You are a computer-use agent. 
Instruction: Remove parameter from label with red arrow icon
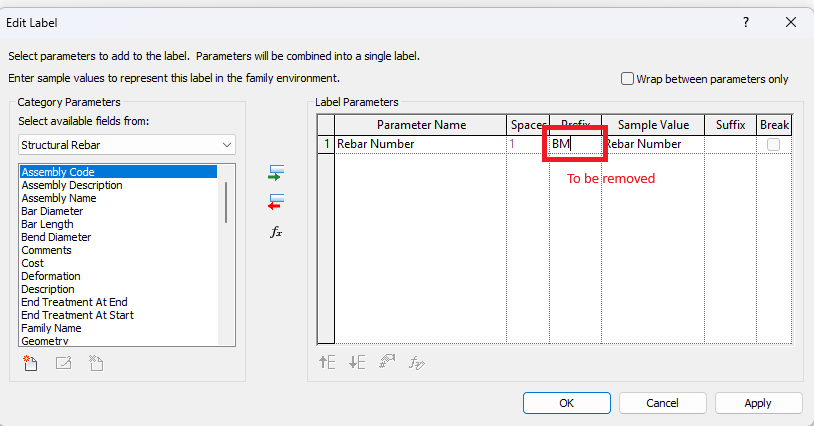coord(276,201)
